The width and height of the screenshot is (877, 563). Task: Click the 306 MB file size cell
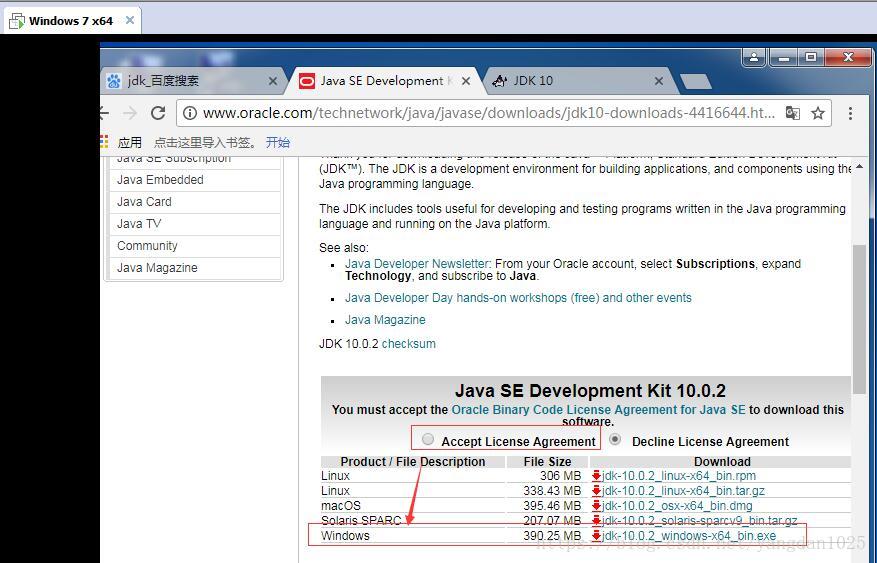click(560, 476)
